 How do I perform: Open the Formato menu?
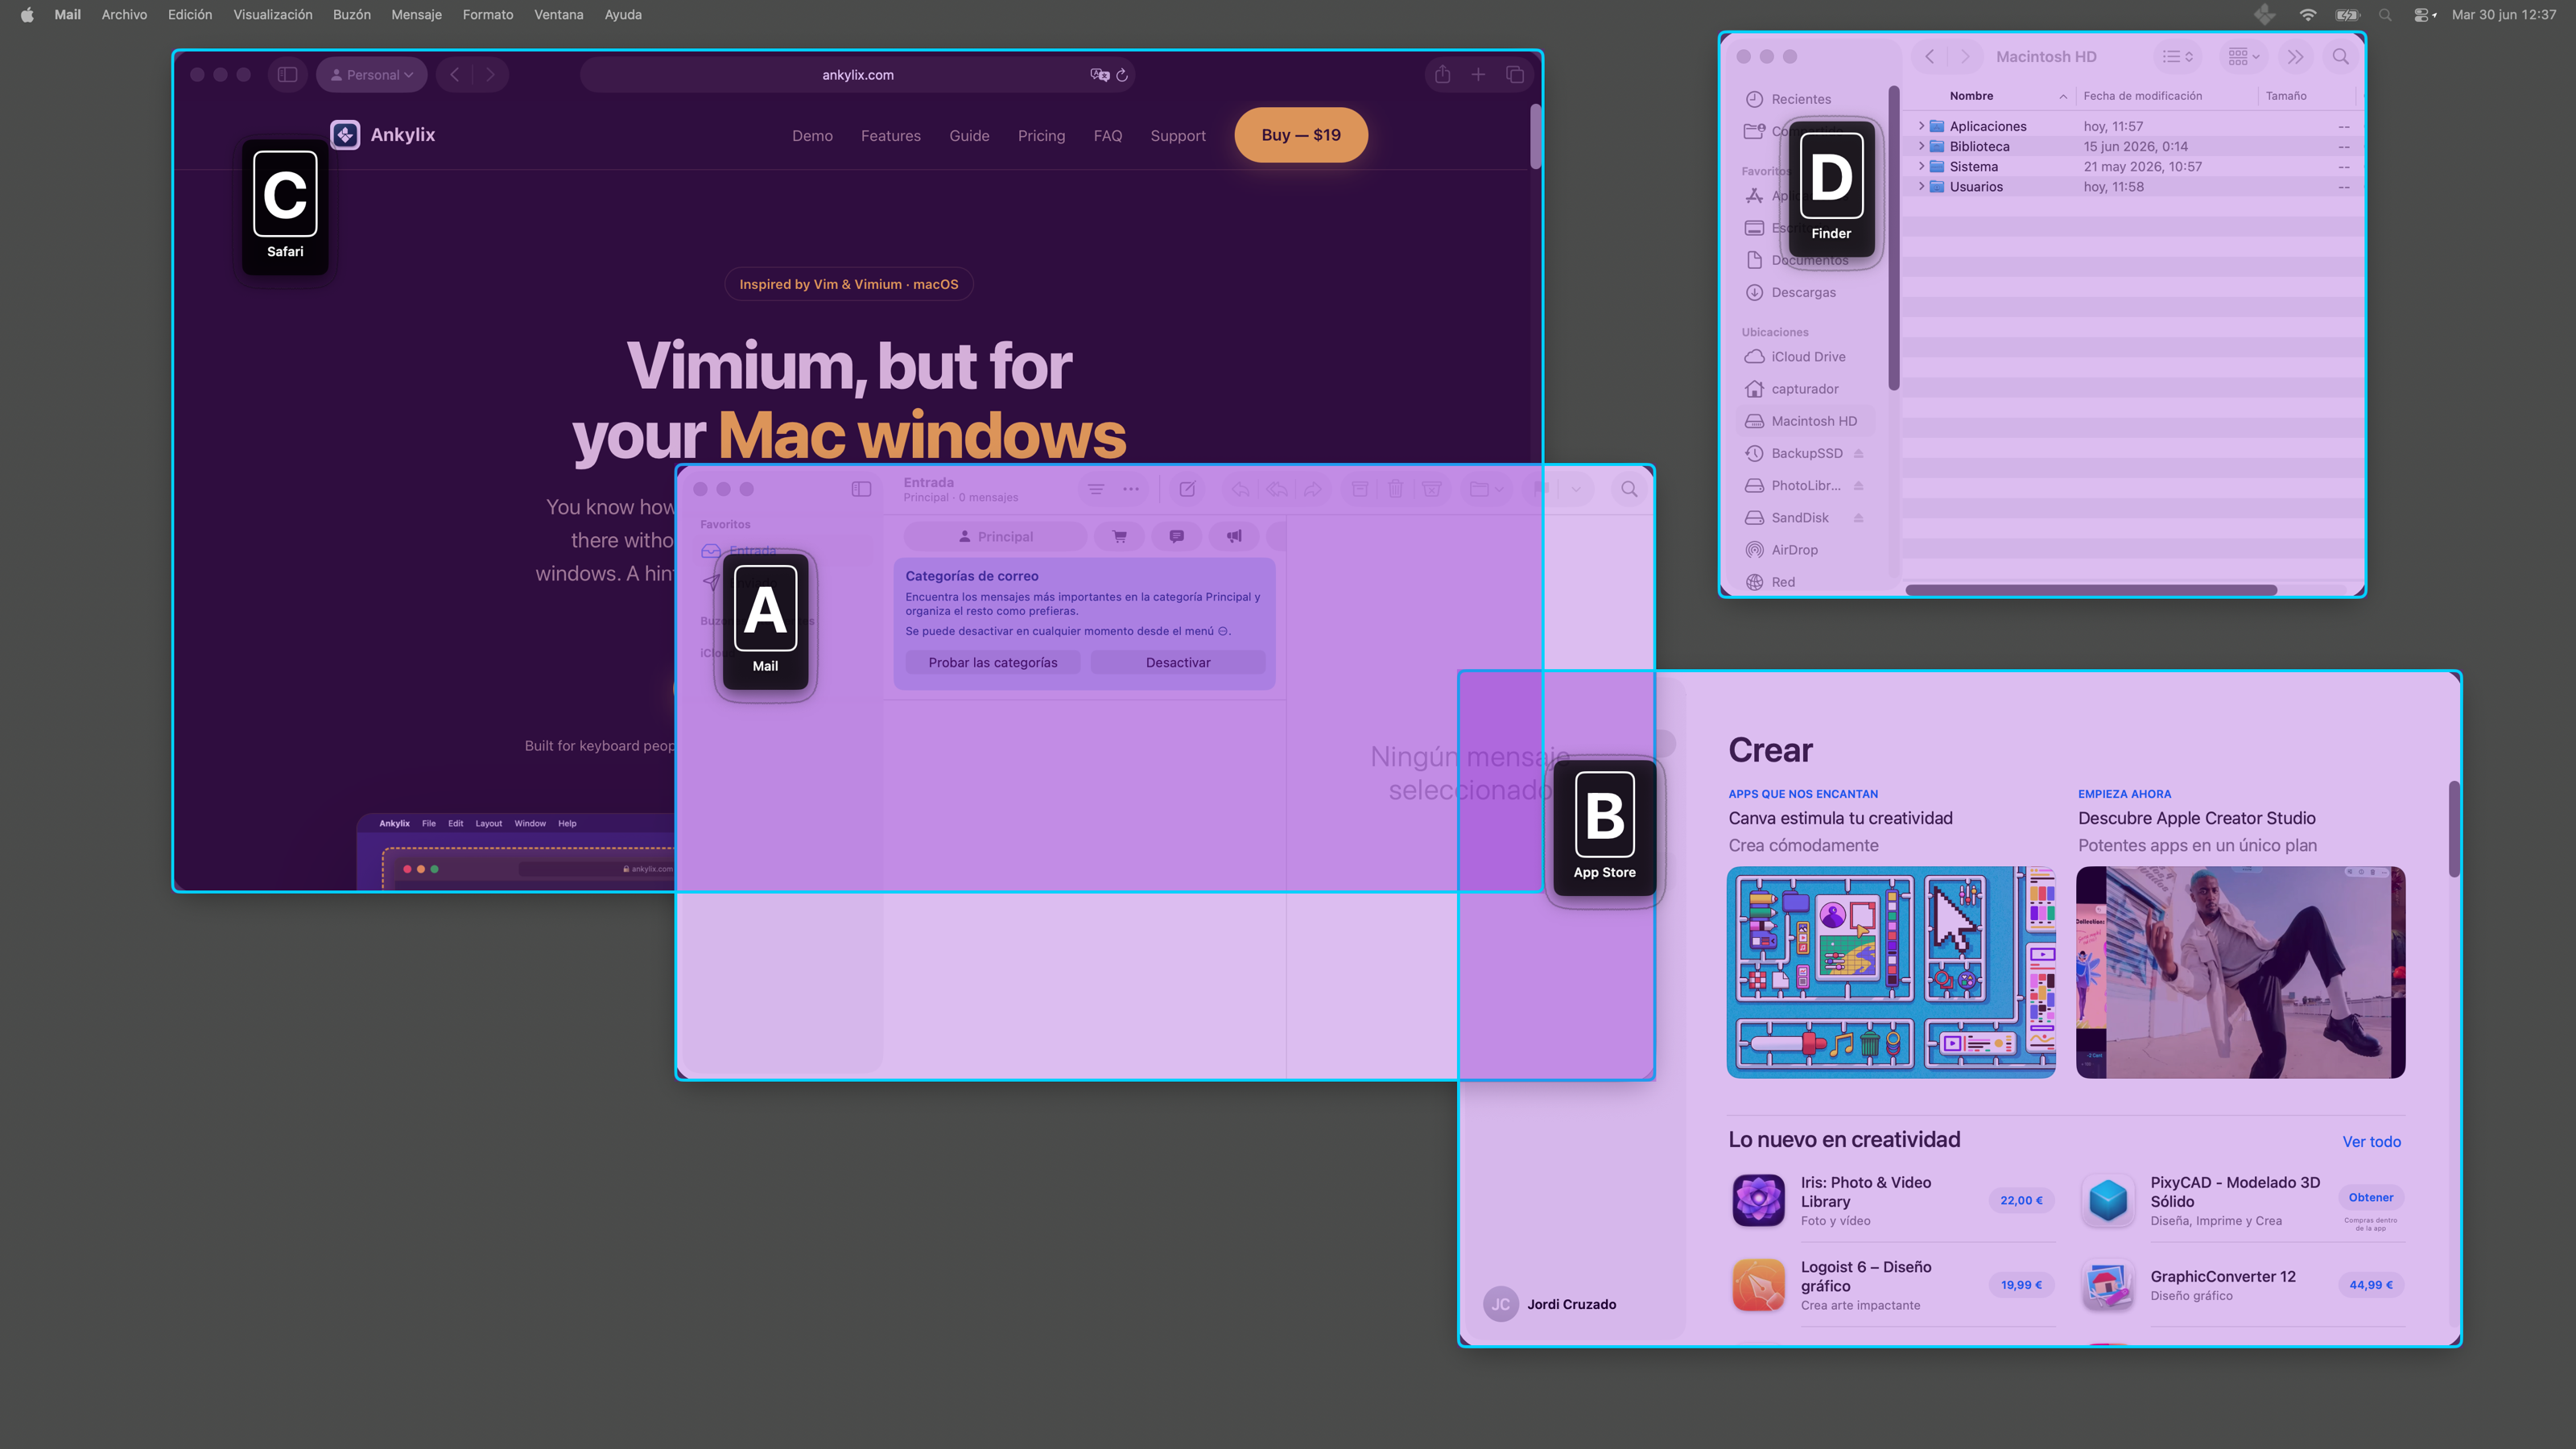pos(488,15)
